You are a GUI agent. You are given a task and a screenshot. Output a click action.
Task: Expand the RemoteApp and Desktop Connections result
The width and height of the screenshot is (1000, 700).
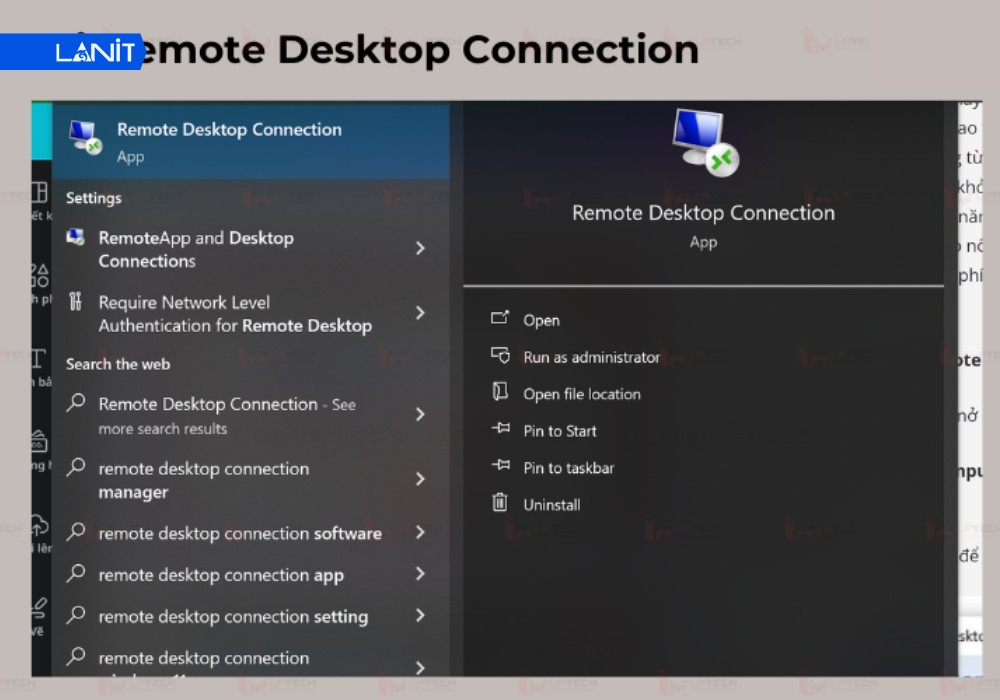tap(419, 249)
